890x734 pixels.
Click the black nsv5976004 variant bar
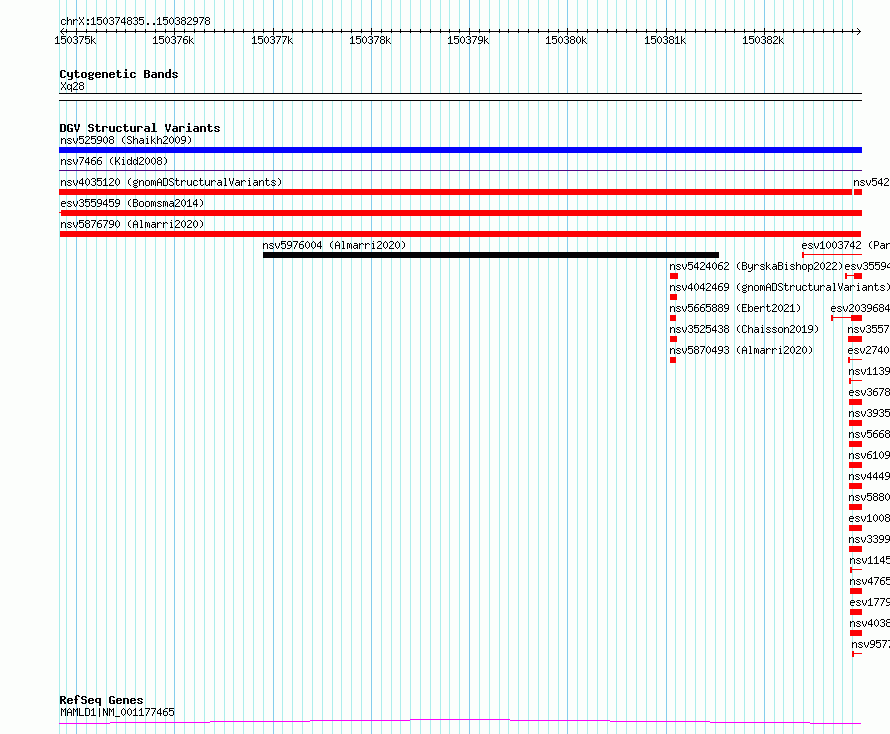[491, 255]
